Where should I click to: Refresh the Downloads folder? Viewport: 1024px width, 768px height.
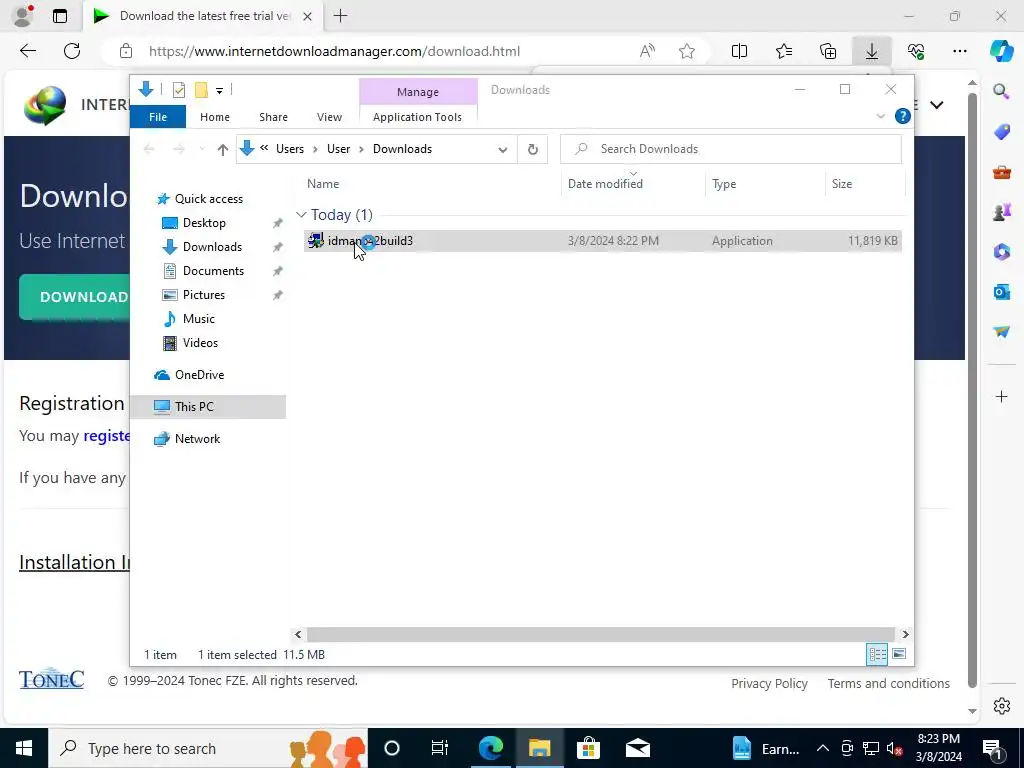pyautogui.click(x=533, y=150)
